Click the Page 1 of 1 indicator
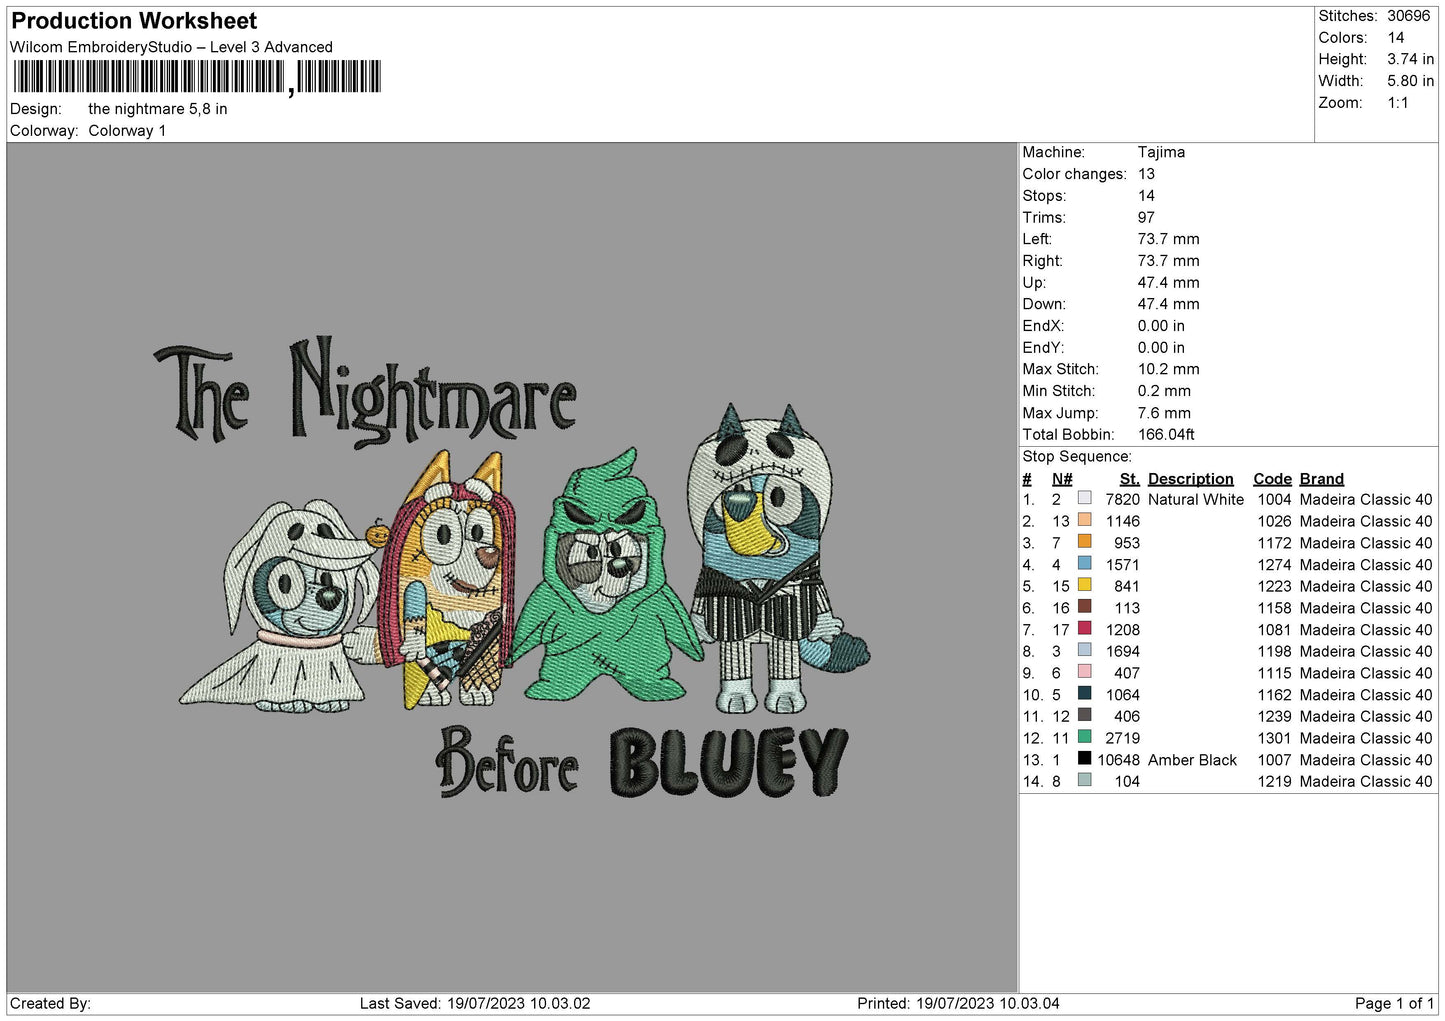Viewport: 1445px width, 1021px height. click(1393, 1003)
